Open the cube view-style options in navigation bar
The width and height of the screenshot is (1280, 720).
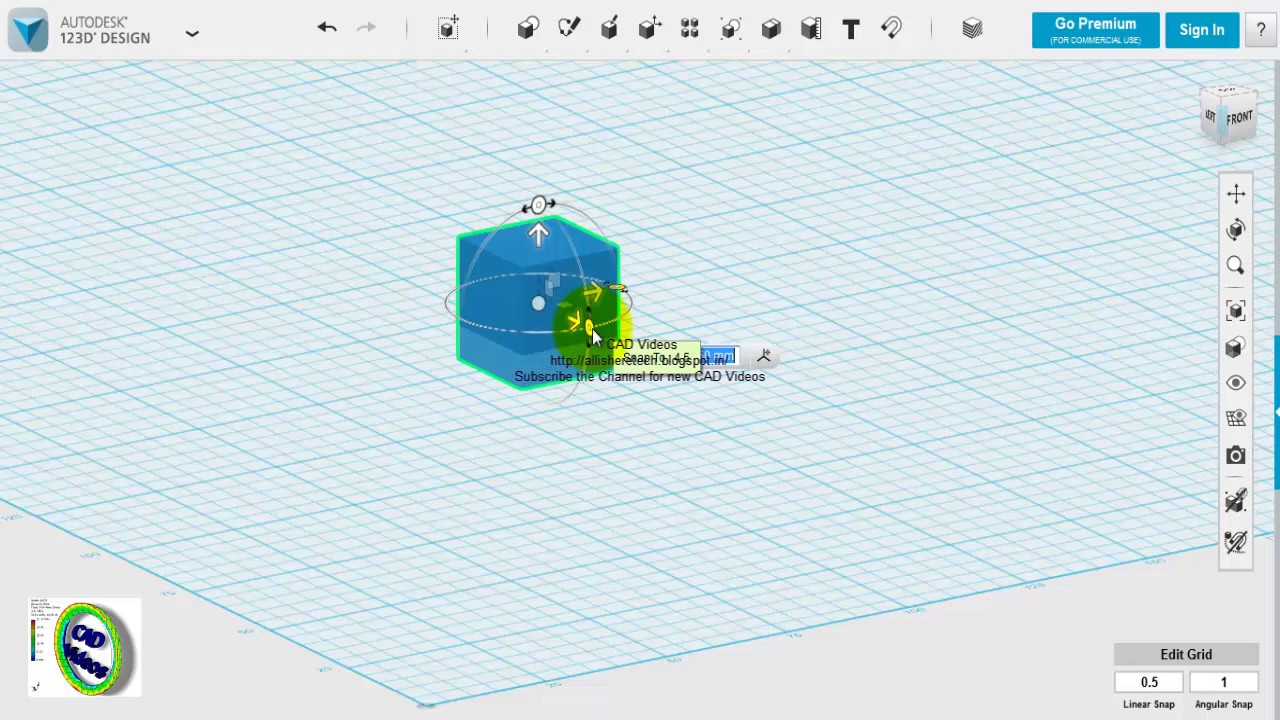[1236, 347]
